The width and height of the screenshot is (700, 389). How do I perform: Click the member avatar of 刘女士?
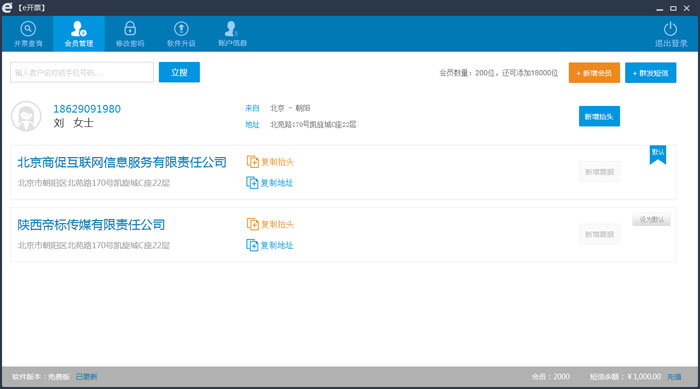point(26,116)
